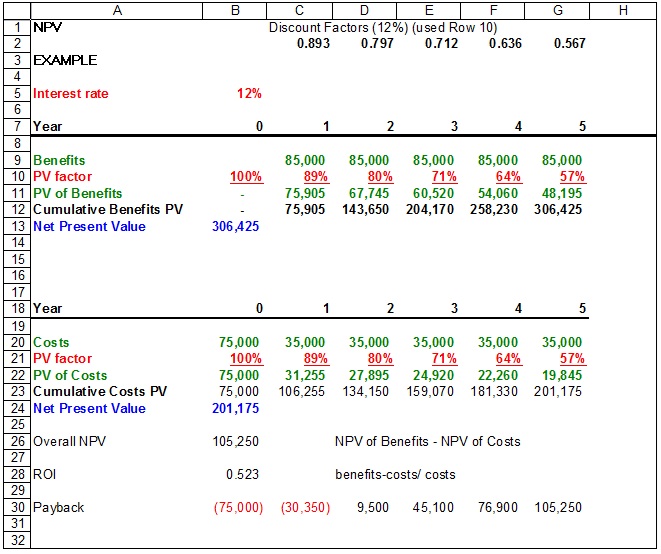
Task: Select column A header
Action: (x=116, y=10)
